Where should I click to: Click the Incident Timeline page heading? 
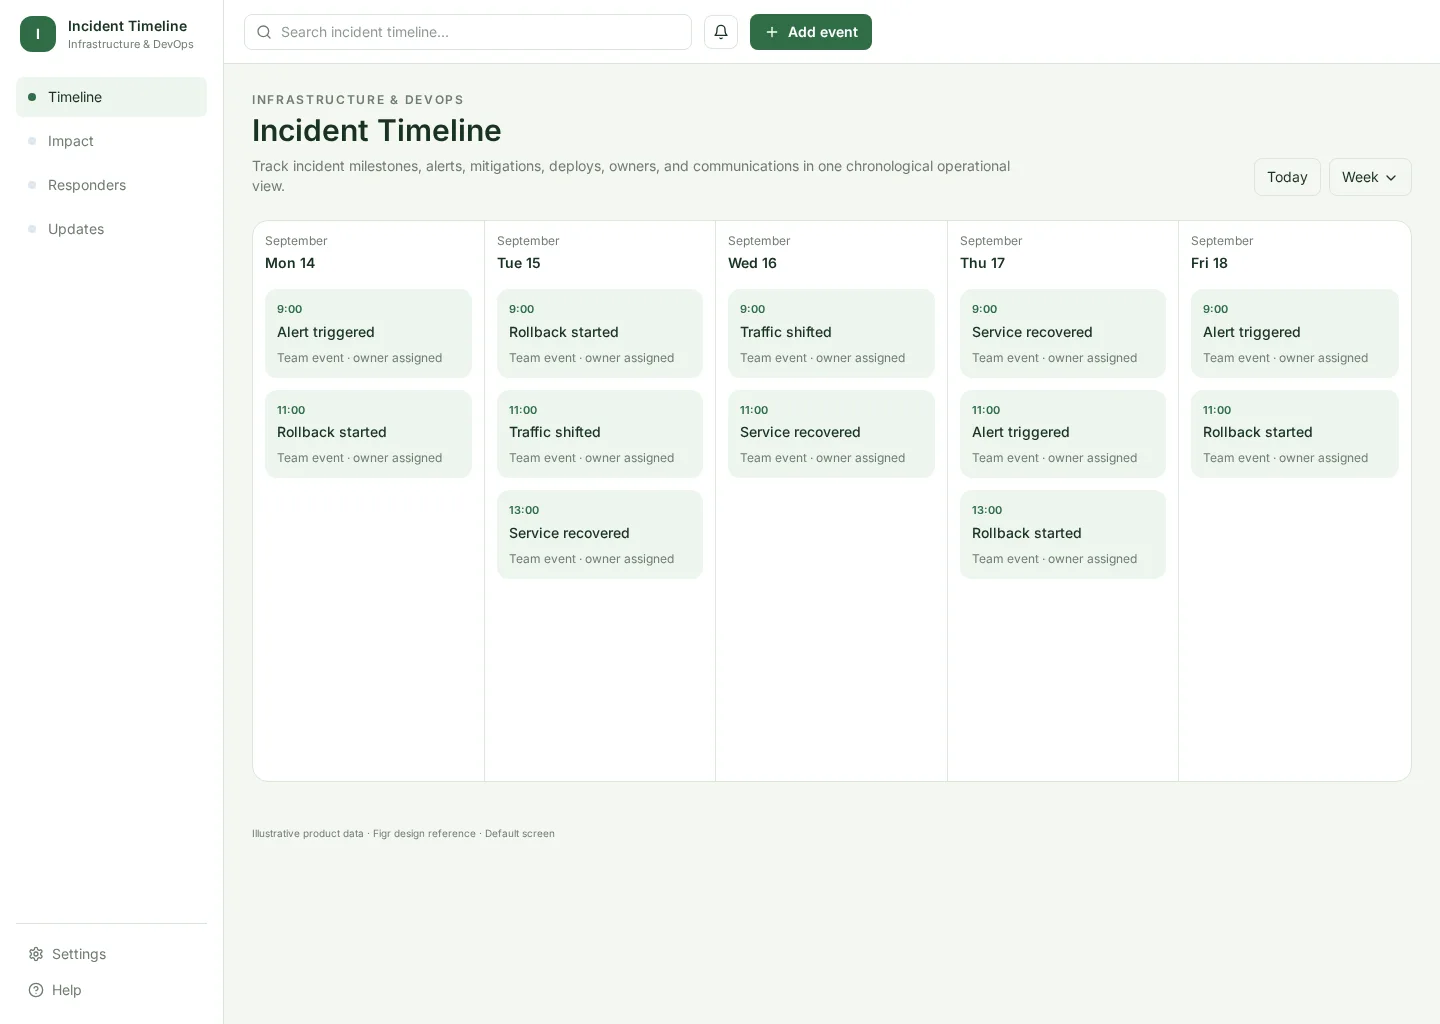pos(377,130)
